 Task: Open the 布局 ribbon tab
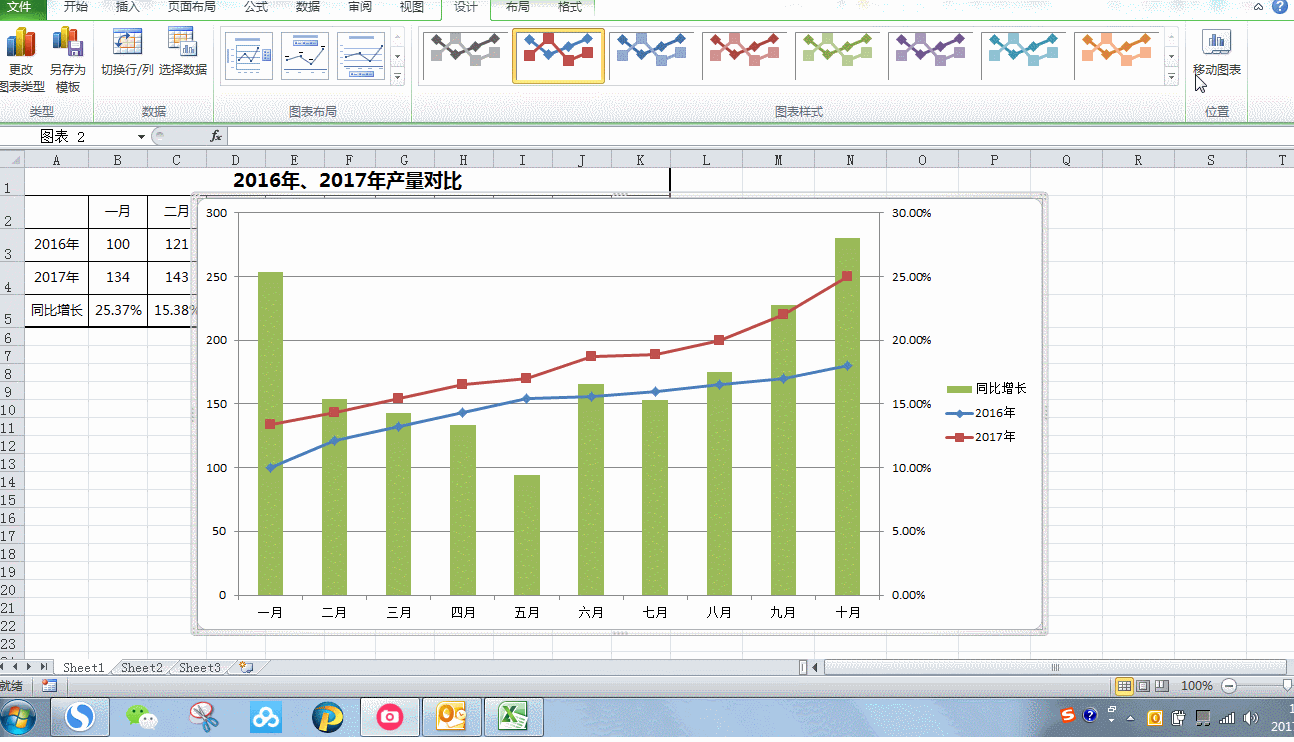click(x=517, y=7)
